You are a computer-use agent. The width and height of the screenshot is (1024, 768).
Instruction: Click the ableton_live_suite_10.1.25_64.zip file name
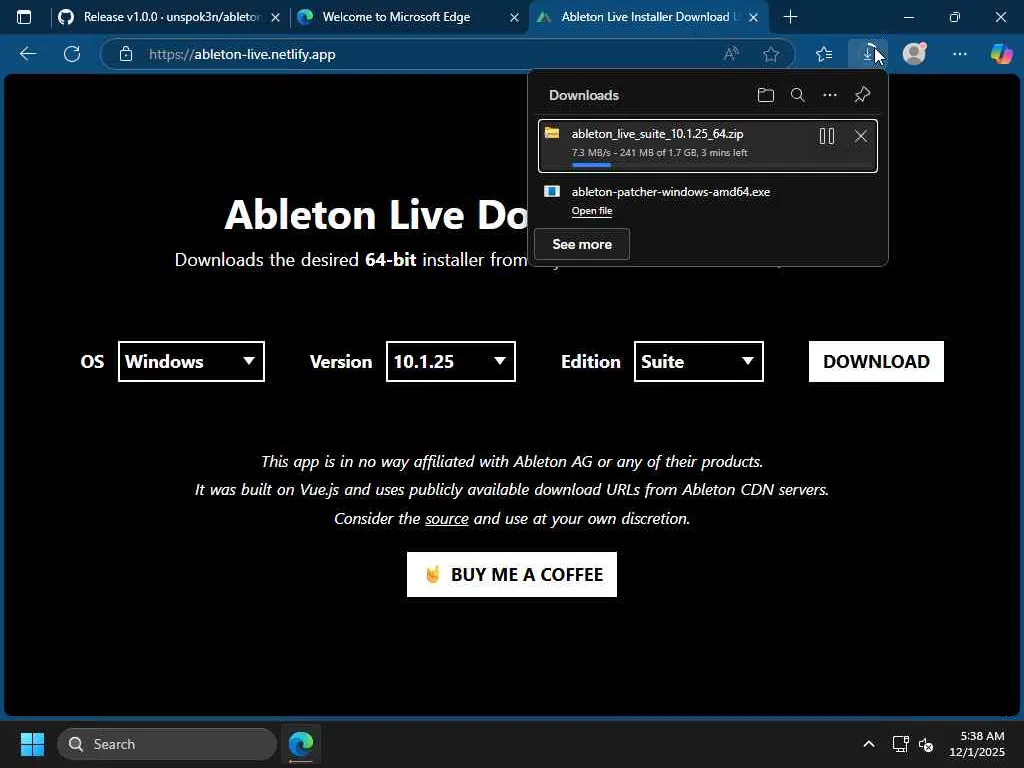(657, 134)
